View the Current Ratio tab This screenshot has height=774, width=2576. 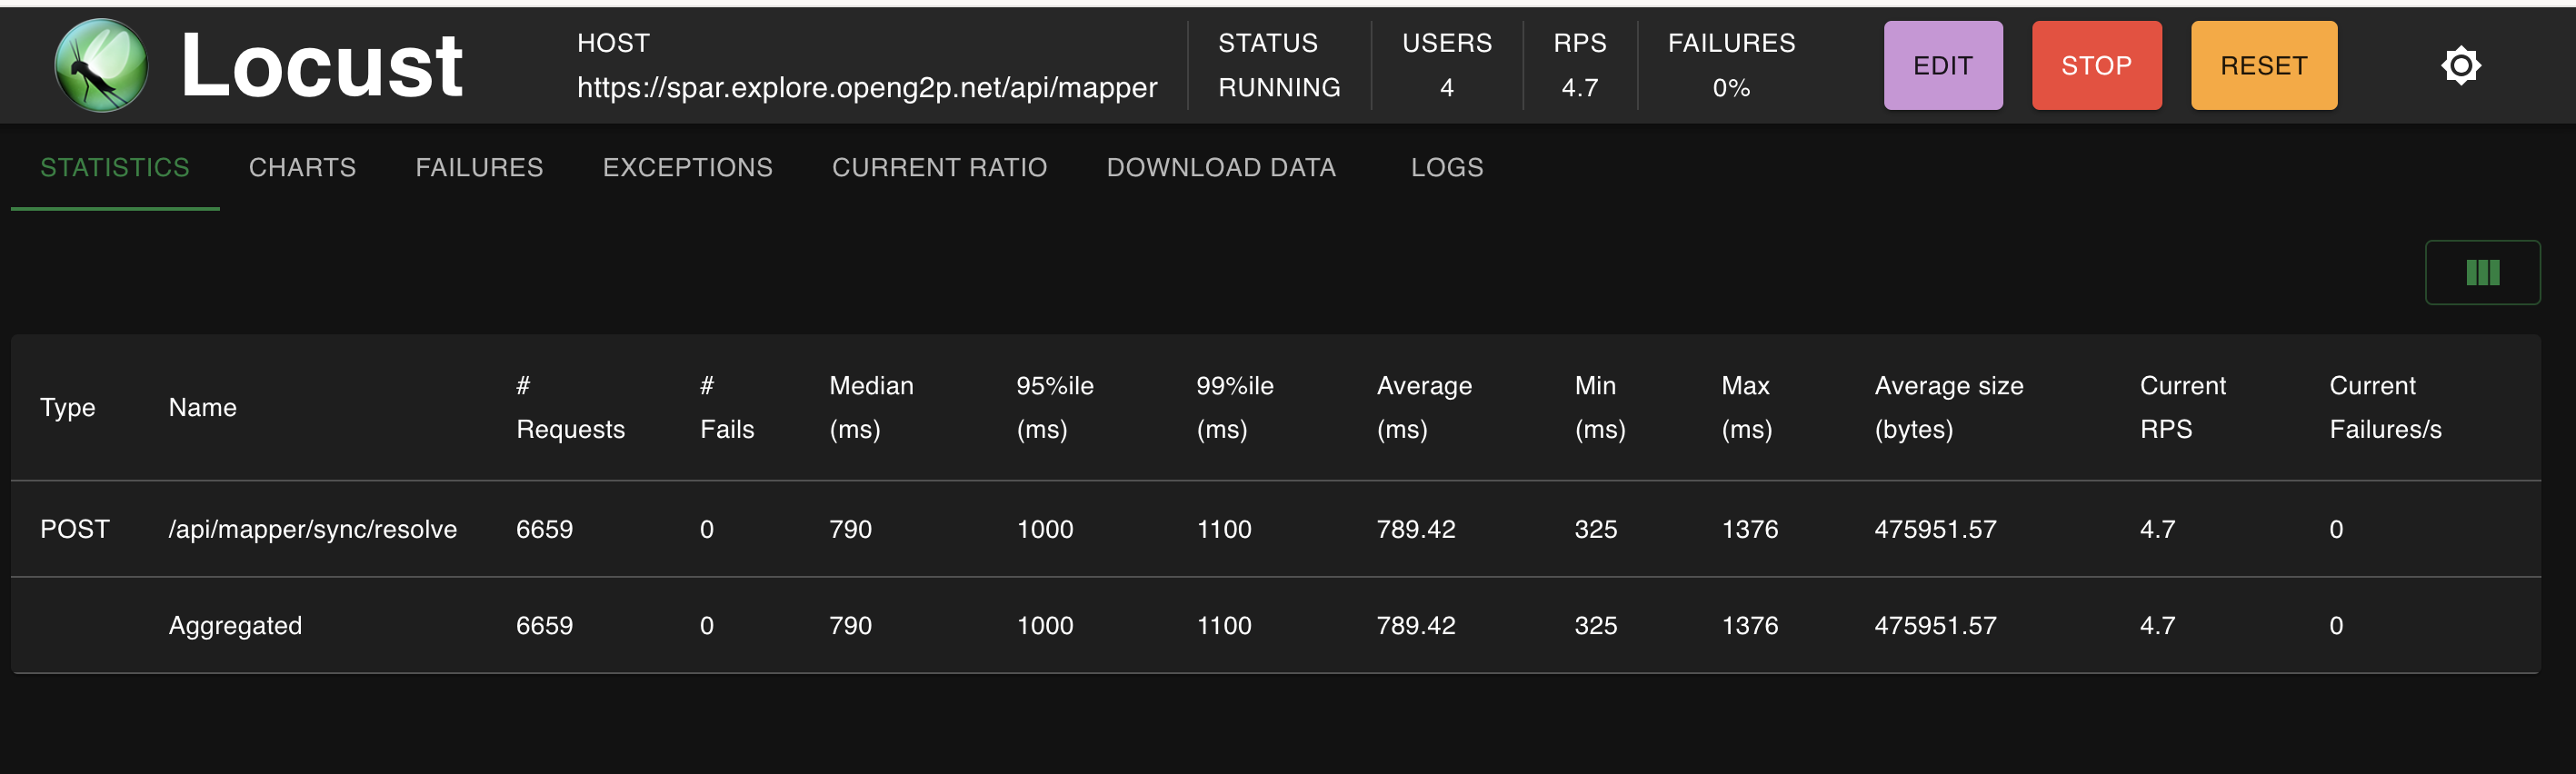(x=939, y=167)
